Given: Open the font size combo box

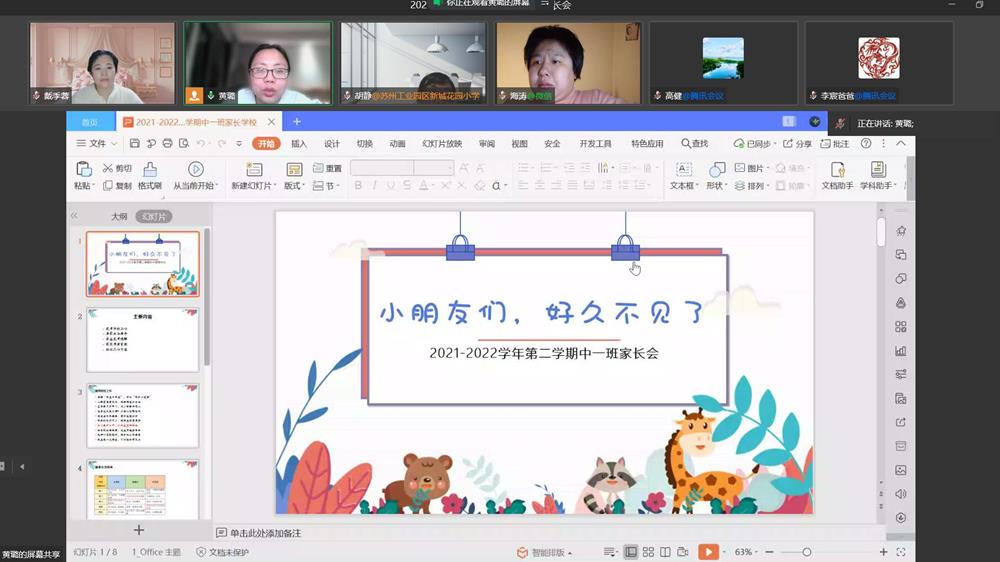Looking at the screenshot, I should 434,168.
